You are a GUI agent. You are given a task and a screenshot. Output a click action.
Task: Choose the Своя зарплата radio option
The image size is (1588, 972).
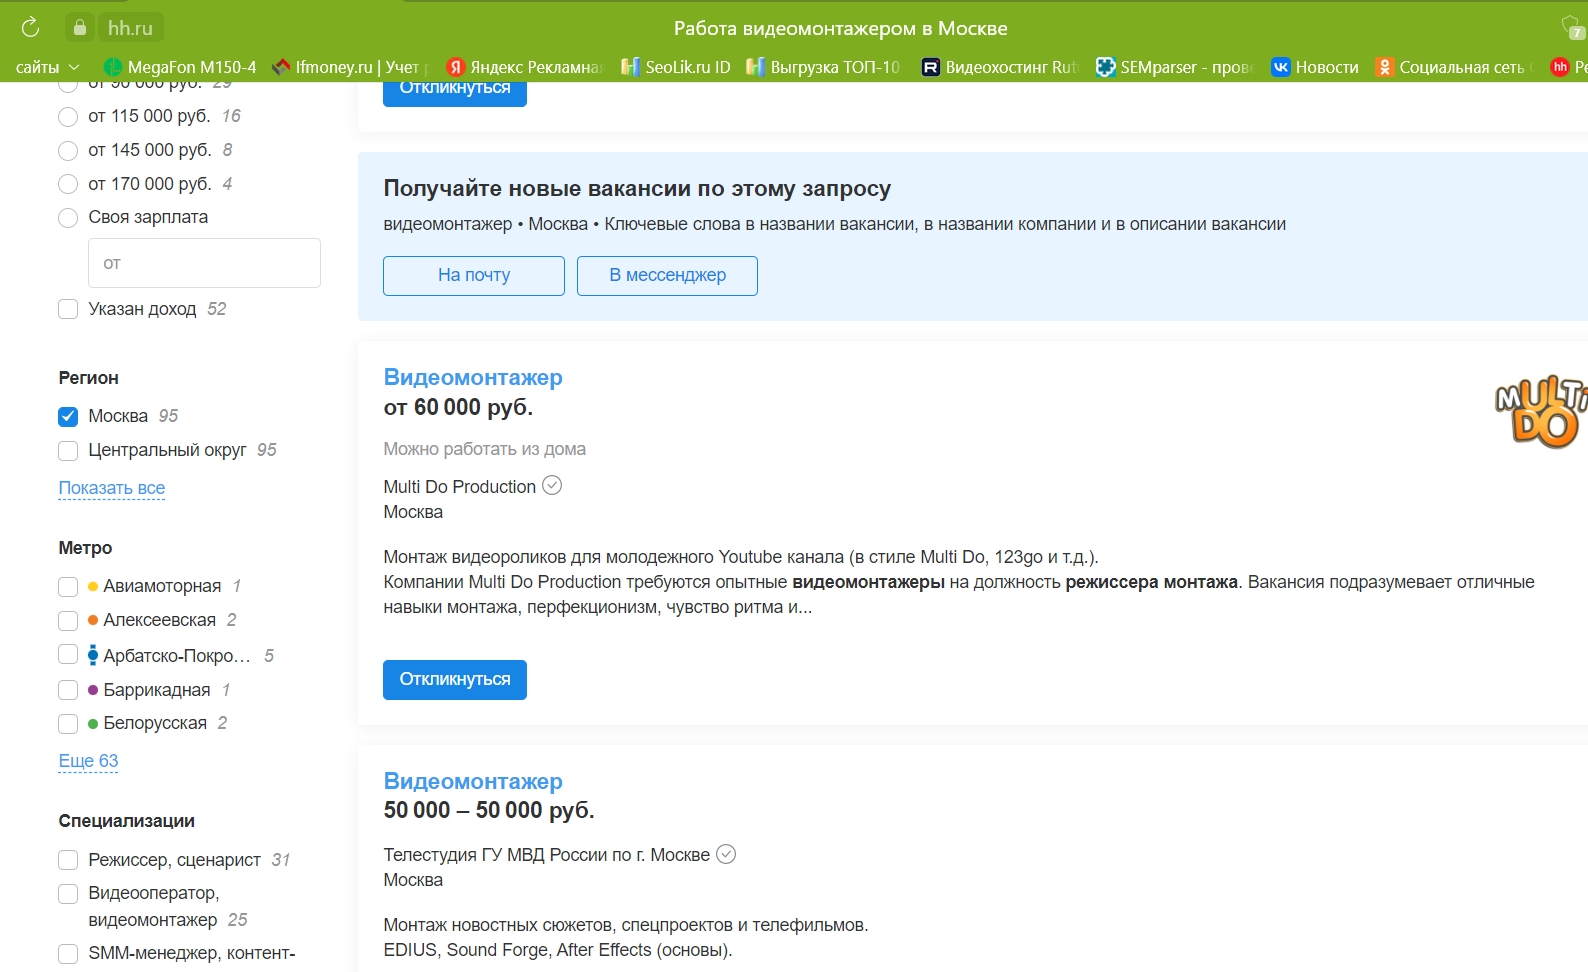tap(68, 218)
